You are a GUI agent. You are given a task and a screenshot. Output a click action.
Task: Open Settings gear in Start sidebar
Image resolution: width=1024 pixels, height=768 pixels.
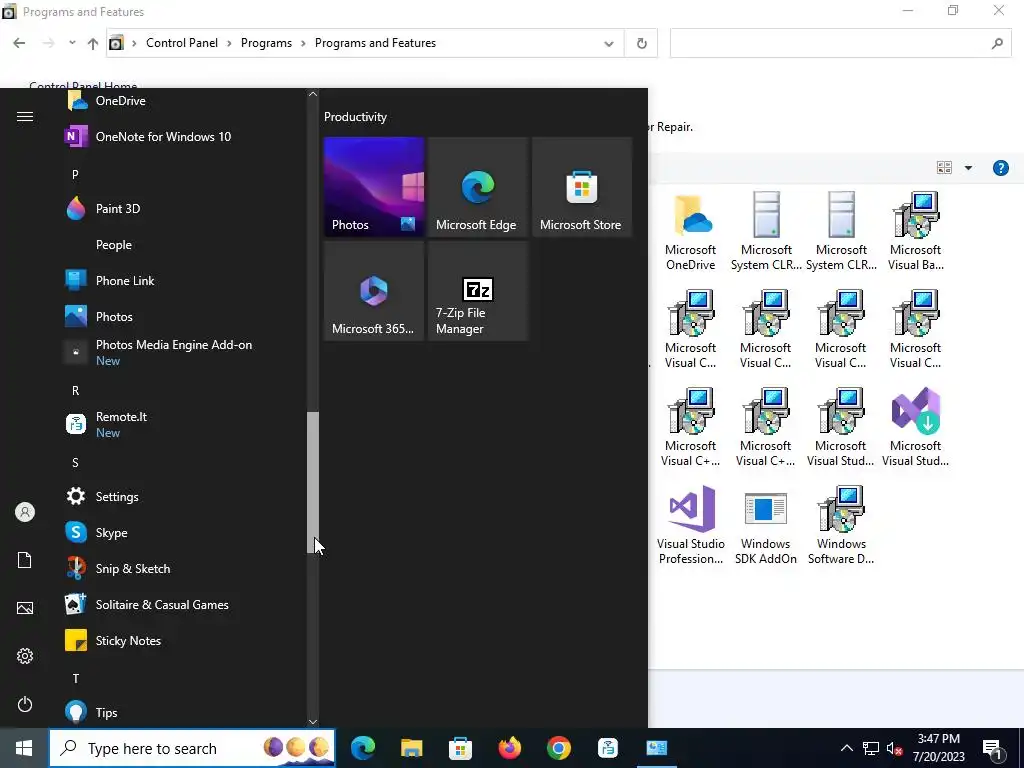tap(25, 656)
